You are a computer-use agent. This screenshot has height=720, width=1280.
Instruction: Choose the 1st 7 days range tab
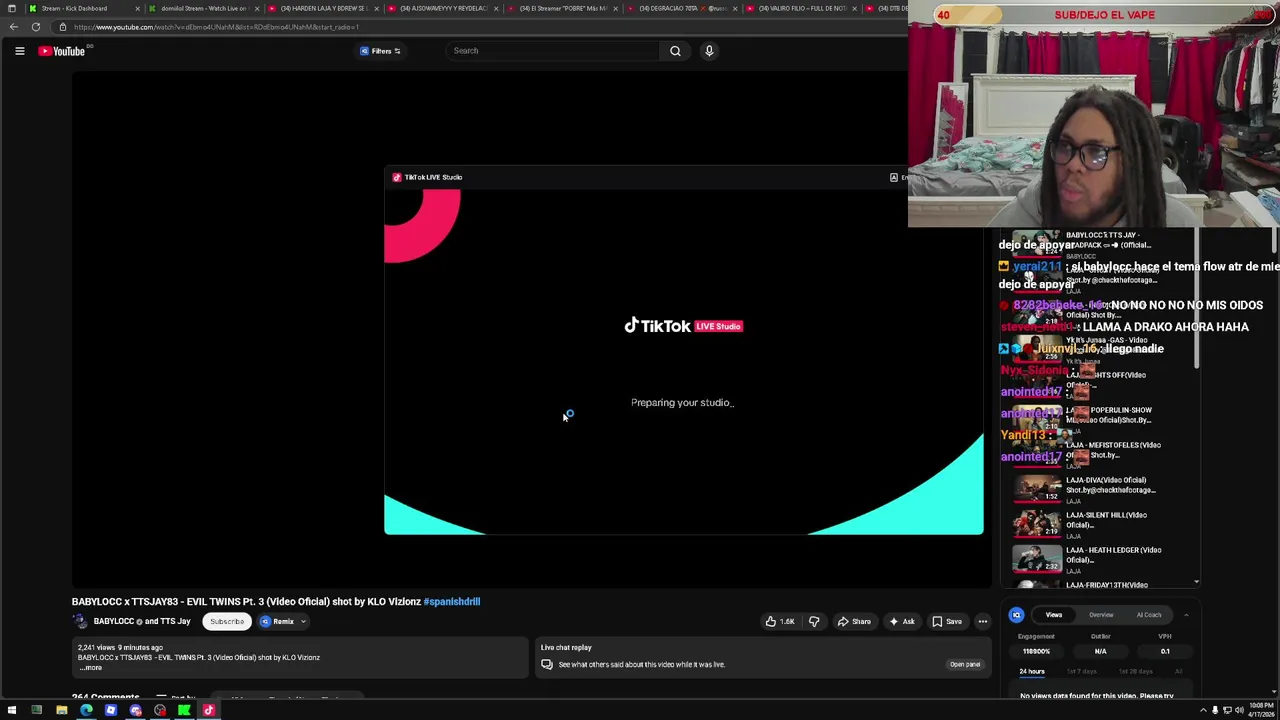point(1081,672)
